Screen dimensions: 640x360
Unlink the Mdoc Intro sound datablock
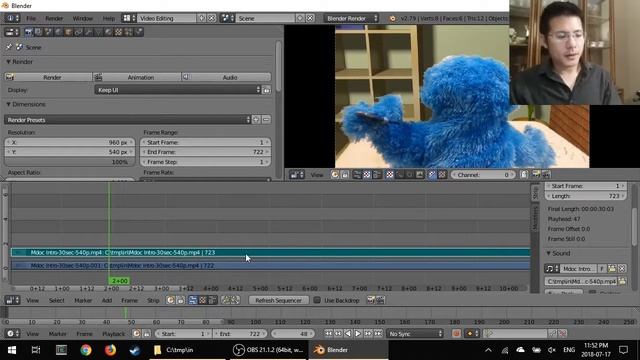[x=622, y=269]
